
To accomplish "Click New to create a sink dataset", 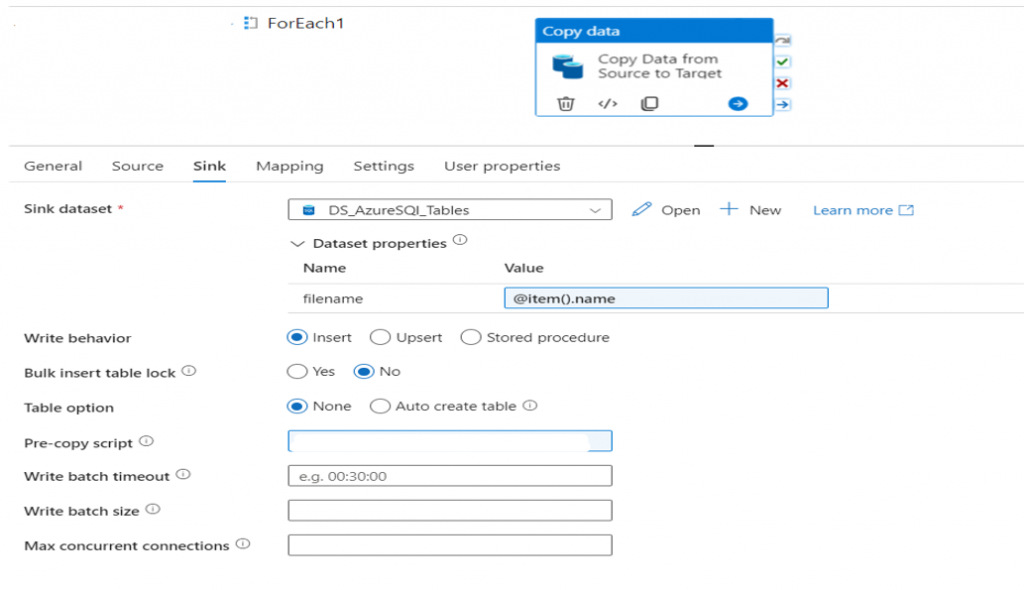I will tap(752, 210).
